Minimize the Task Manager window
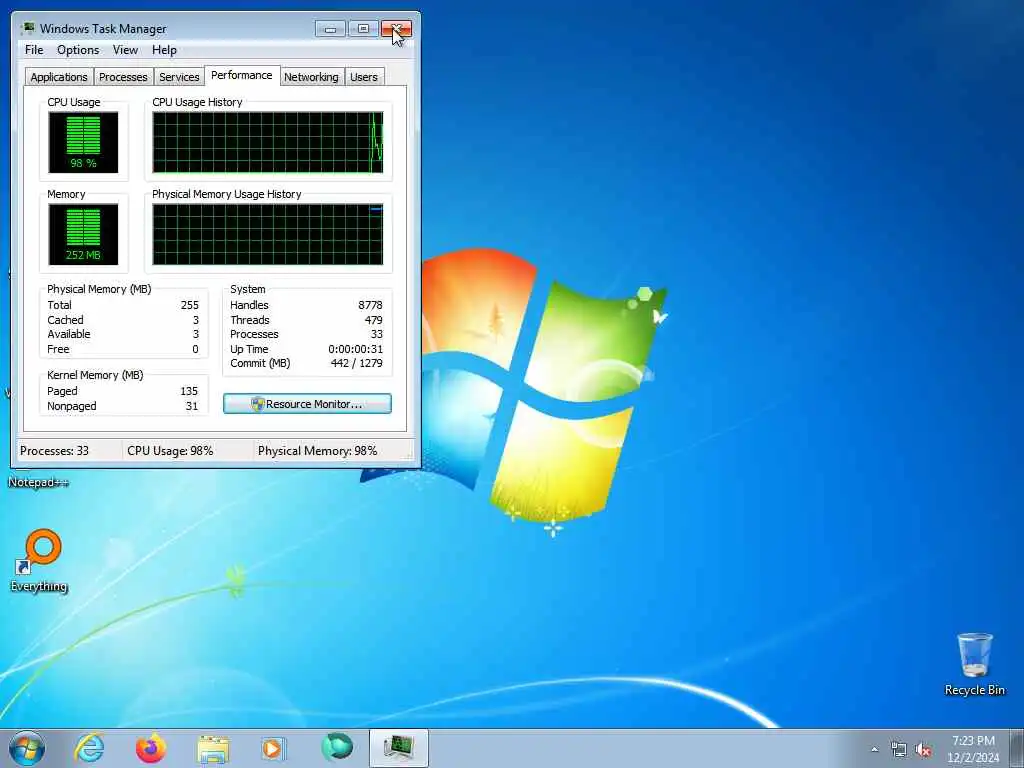Image resolution: width=1024 pixels, height=768 pixels. point(330,29)
